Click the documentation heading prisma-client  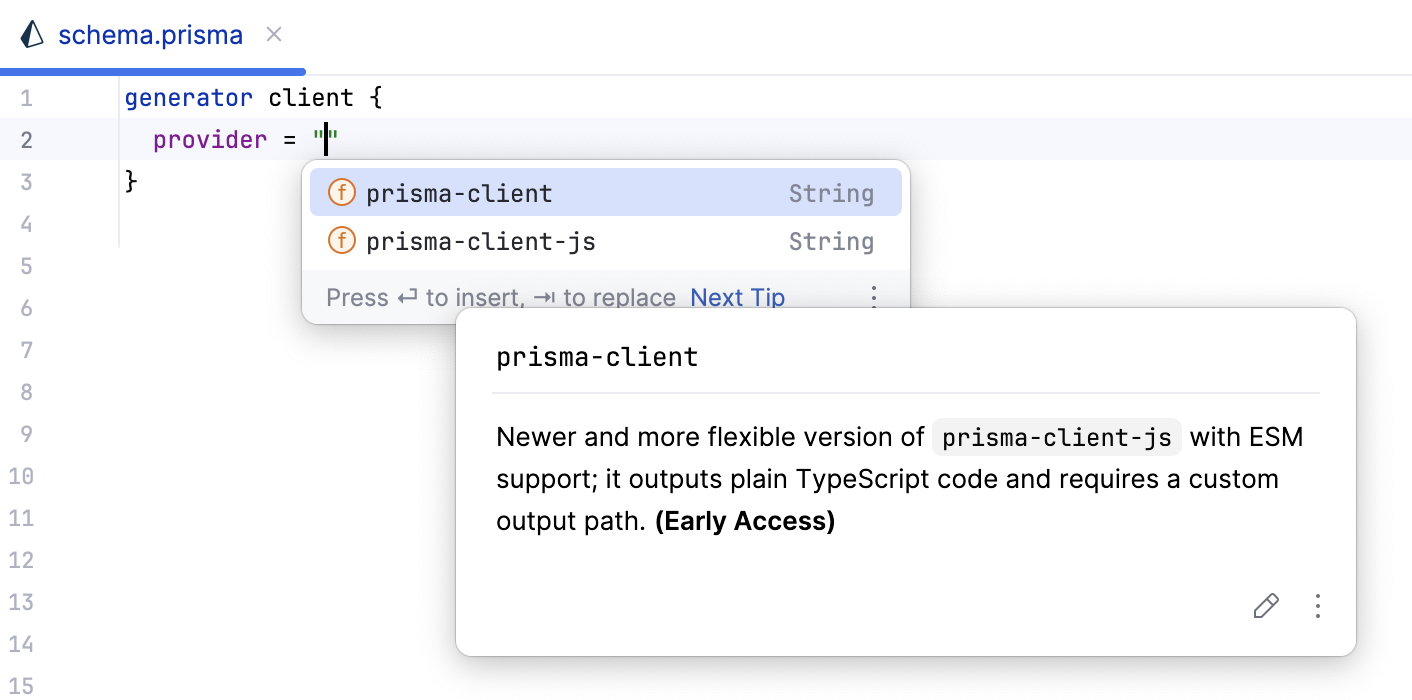597,357
